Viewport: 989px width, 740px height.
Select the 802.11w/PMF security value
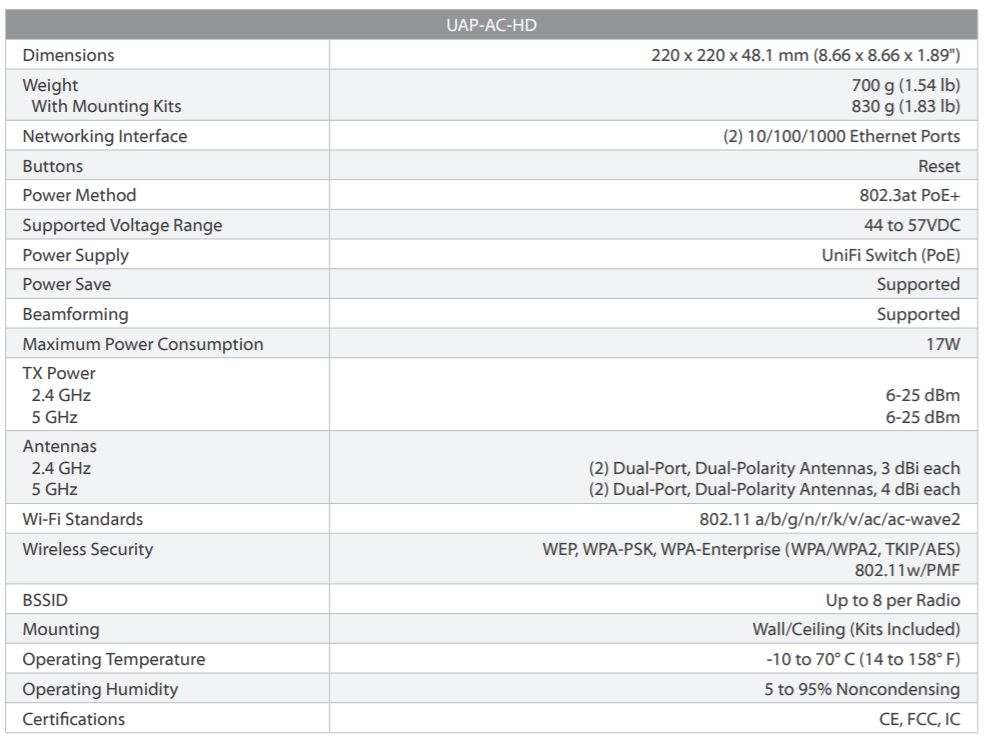click(x=907, y=570)
